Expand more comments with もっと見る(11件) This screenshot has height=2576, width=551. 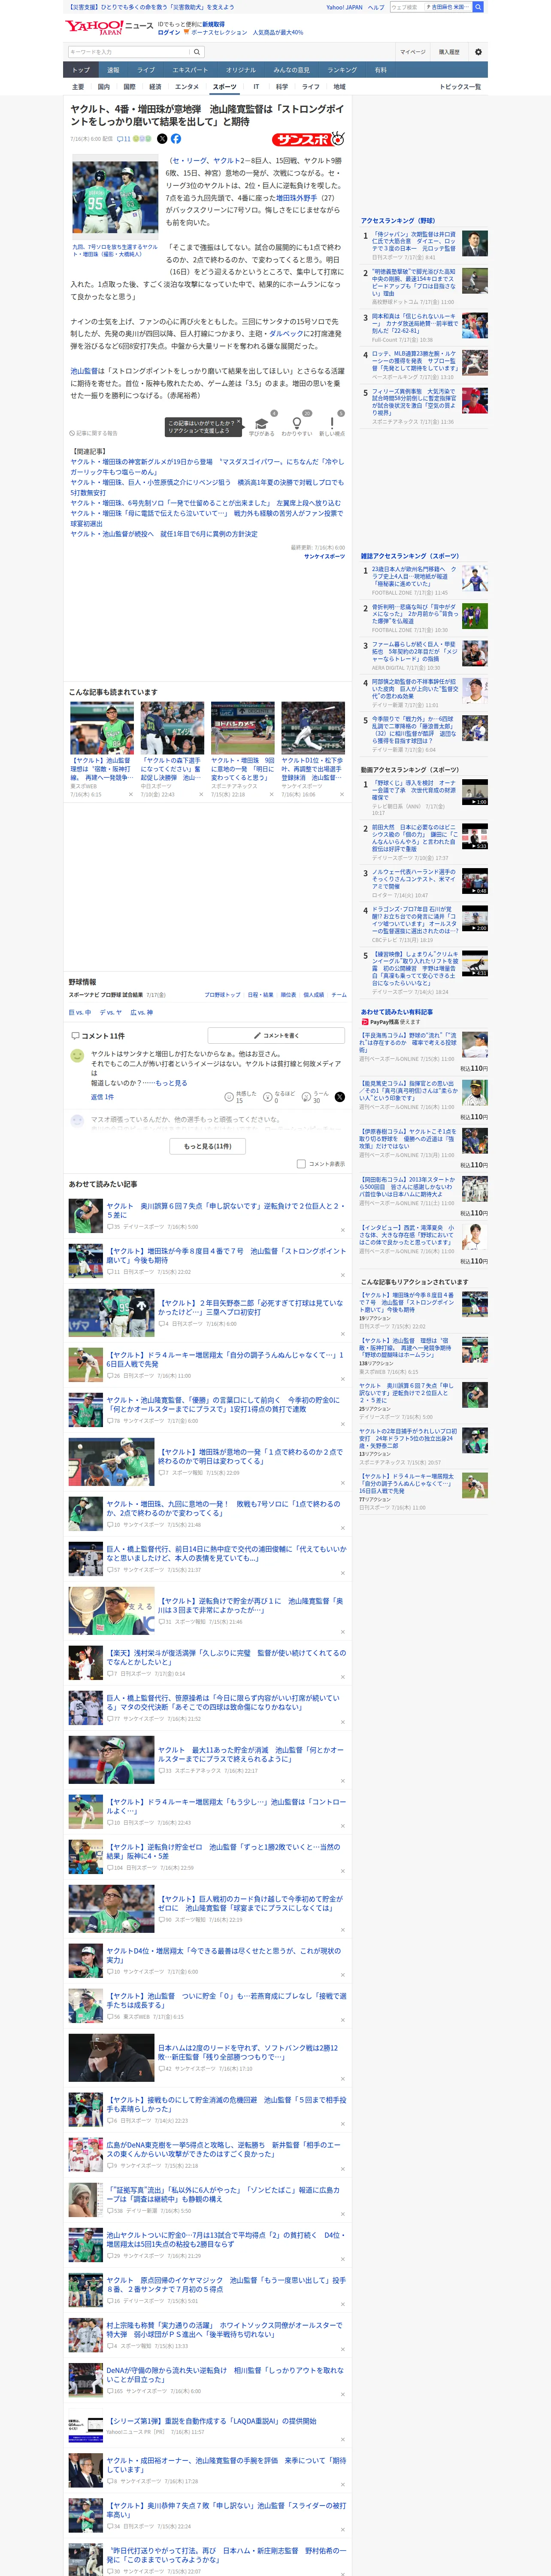[208, 1146]
